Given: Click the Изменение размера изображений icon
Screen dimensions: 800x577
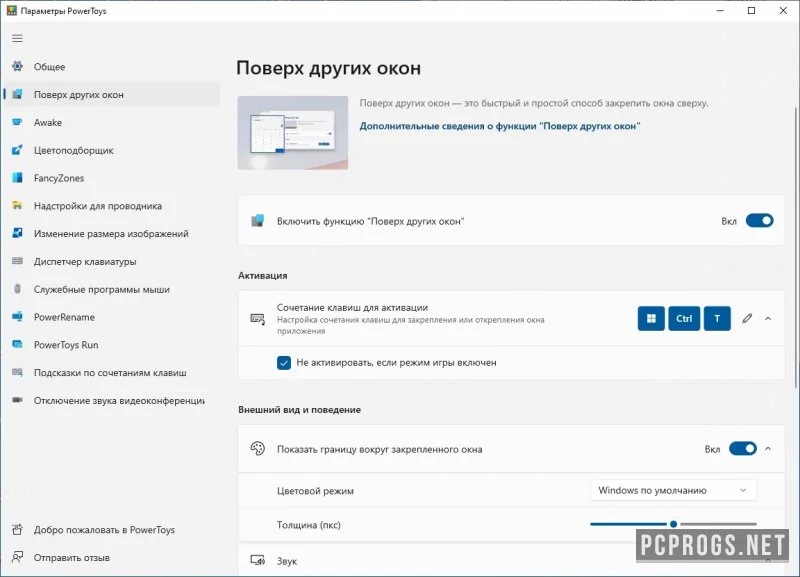Looking at the screenshot, I should tap(17, 234).
